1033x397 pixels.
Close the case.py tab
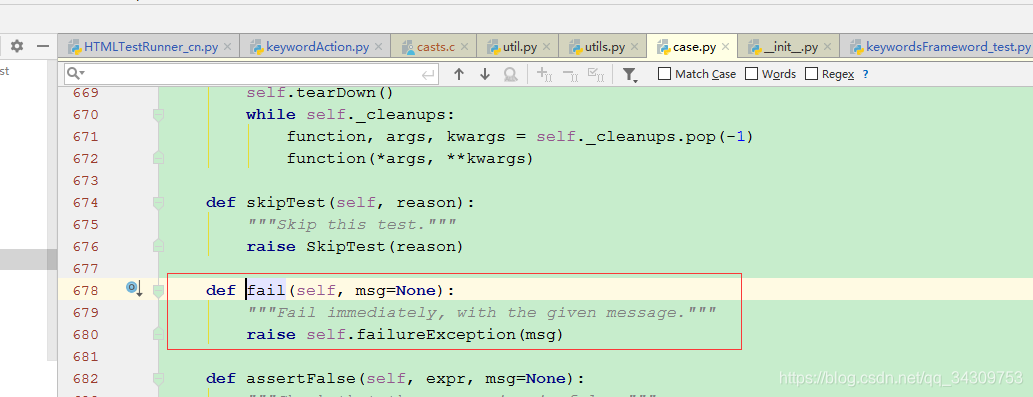[726, 47]
